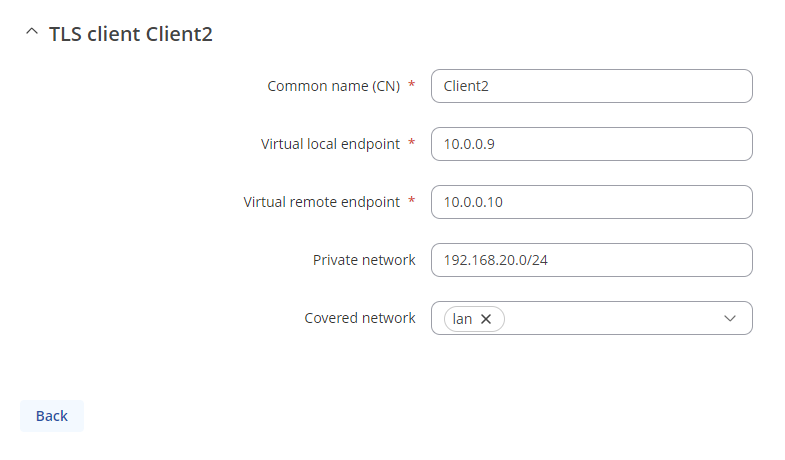This screenshot has width=785, height=460.
Task: Click the TLS client Client2 heading
Action: click(x=131, y=34)
